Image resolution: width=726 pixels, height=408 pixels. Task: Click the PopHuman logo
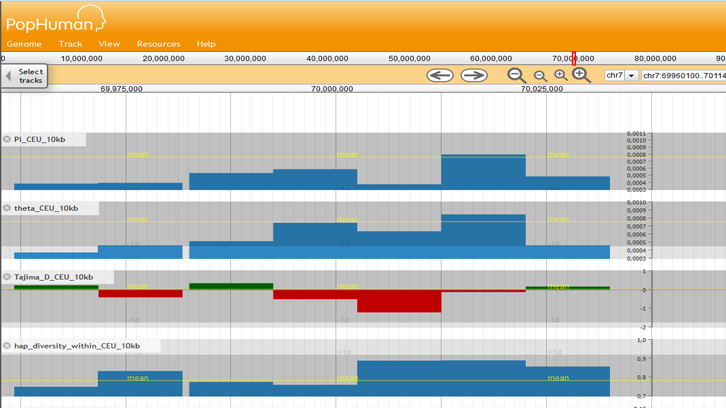(56, 18)
